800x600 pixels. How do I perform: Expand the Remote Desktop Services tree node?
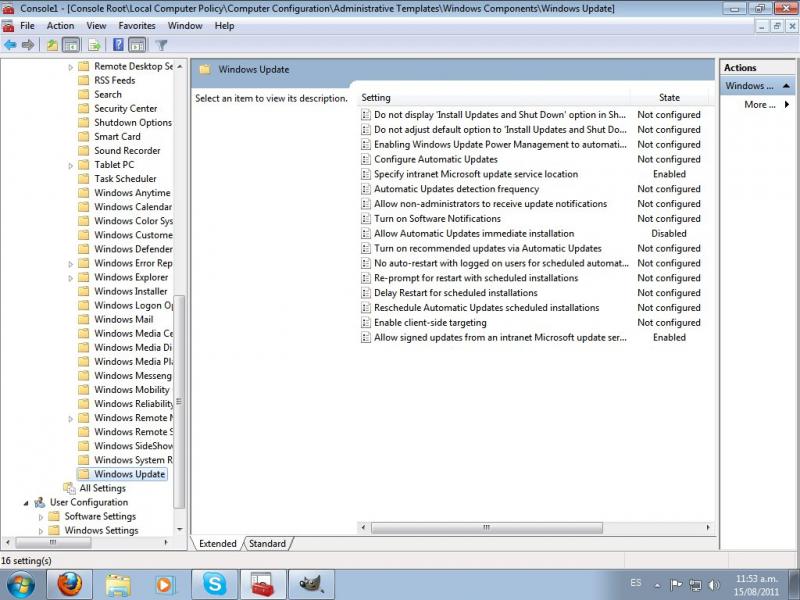point(70,67)
